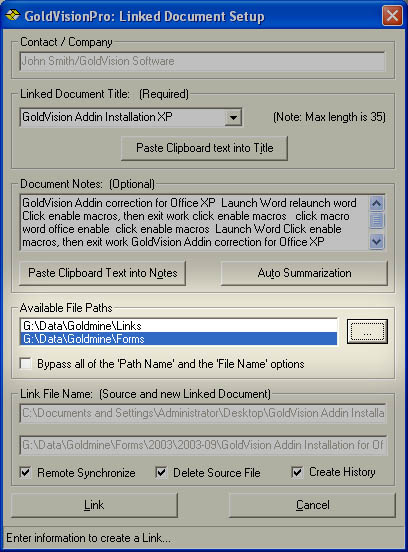This screenshot has width=408, height=552.
Task: Click the GoldVisionPro title bar icon
Action: 13,15
